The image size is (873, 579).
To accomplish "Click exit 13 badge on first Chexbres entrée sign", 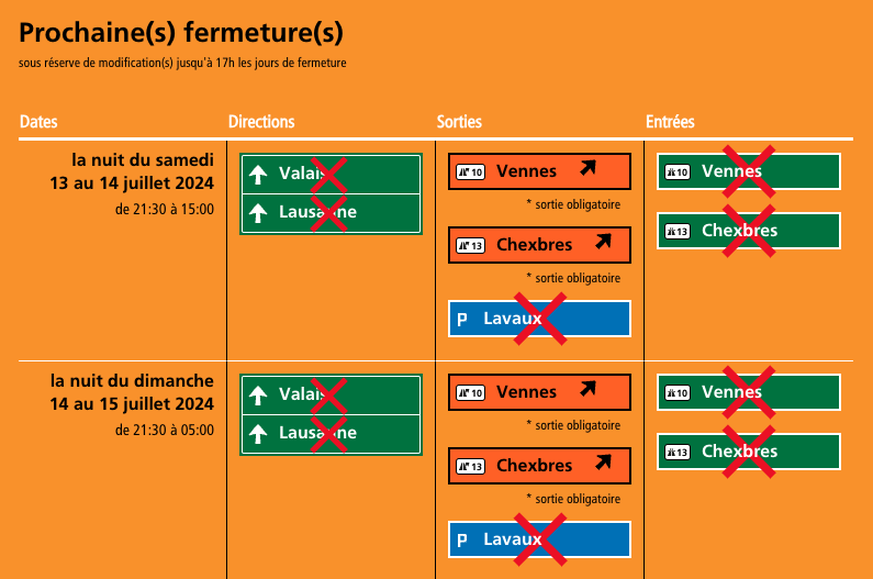I will coord(677,232).
